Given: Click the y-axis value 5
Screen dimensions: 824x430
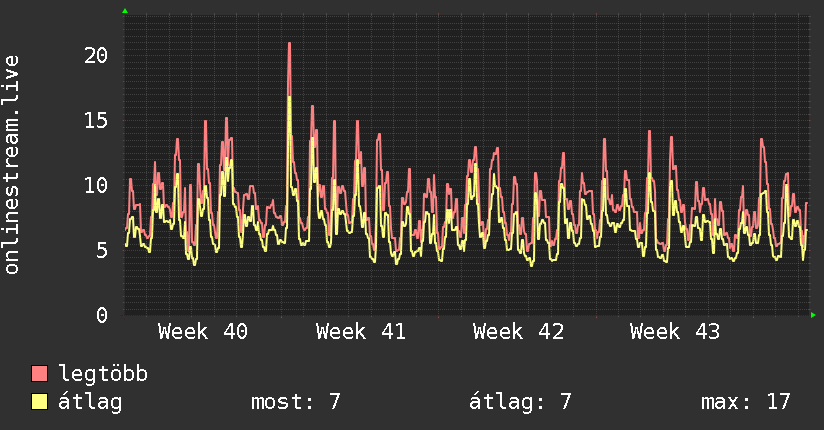Looking at the screenshot, I should 102,250.
